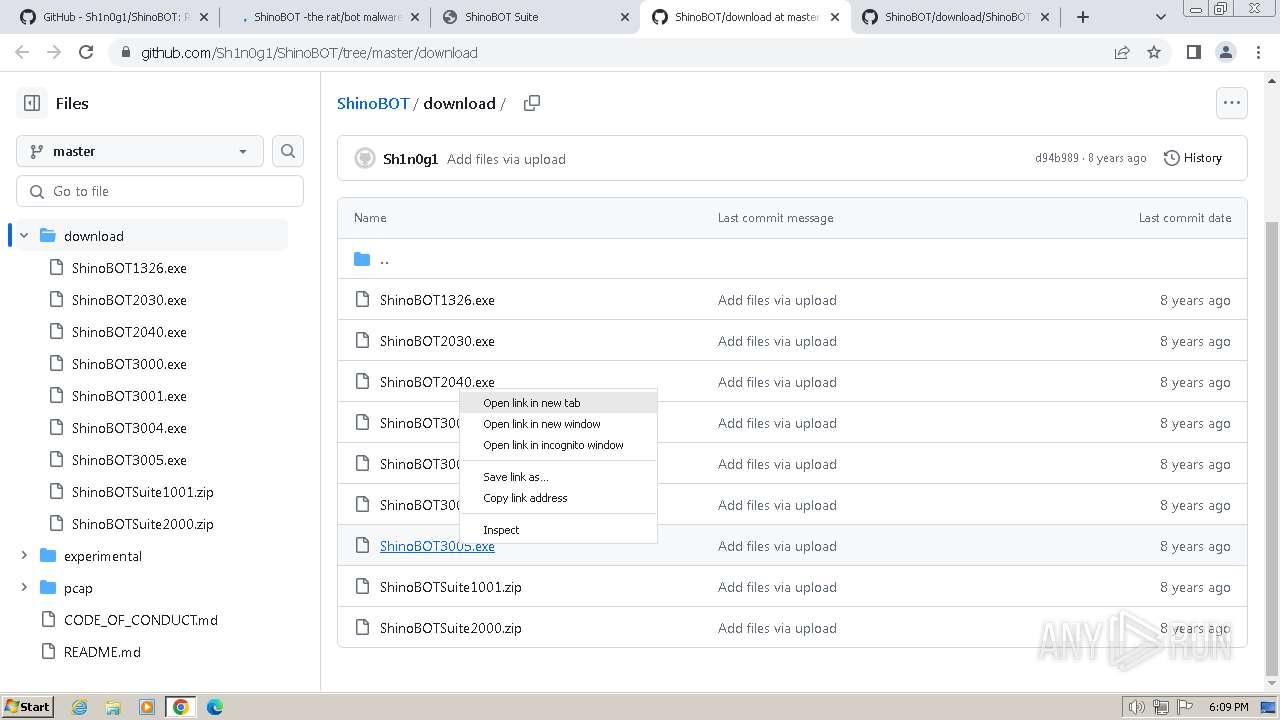Click the experimental folder icon in sidebar
Screen dimensions: 1280x720
click(x=48, y=556)
